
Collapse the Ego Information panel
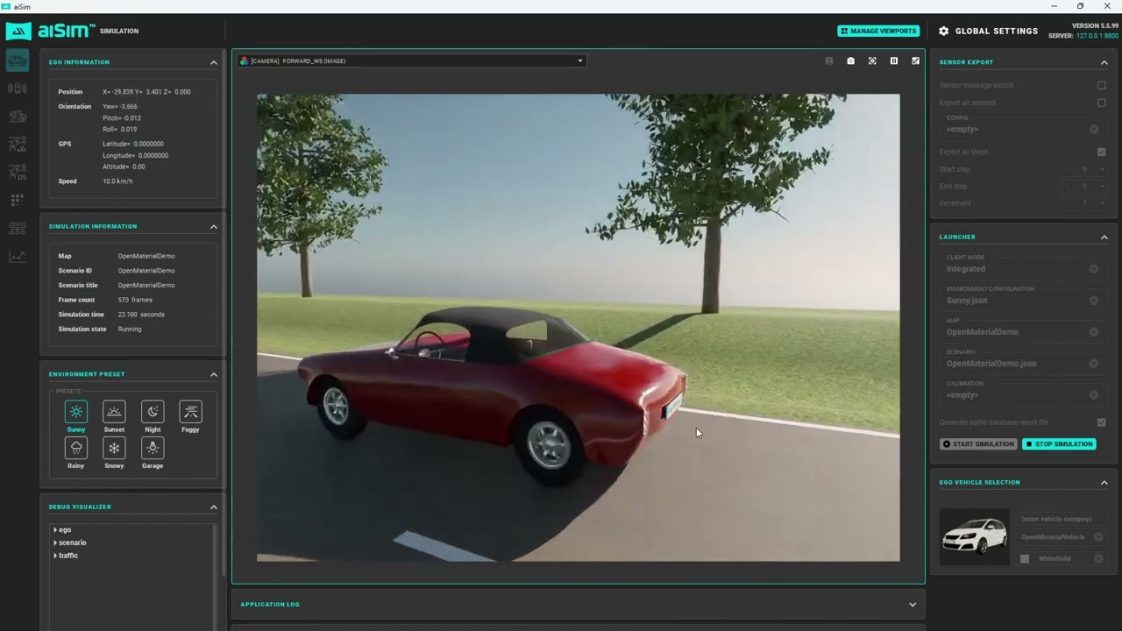(213, 62)
